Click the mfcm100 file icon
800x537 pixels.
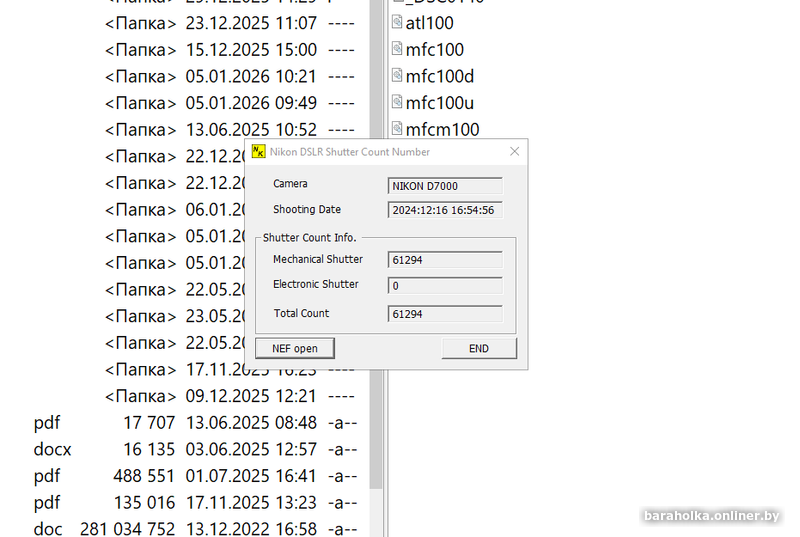397,127
